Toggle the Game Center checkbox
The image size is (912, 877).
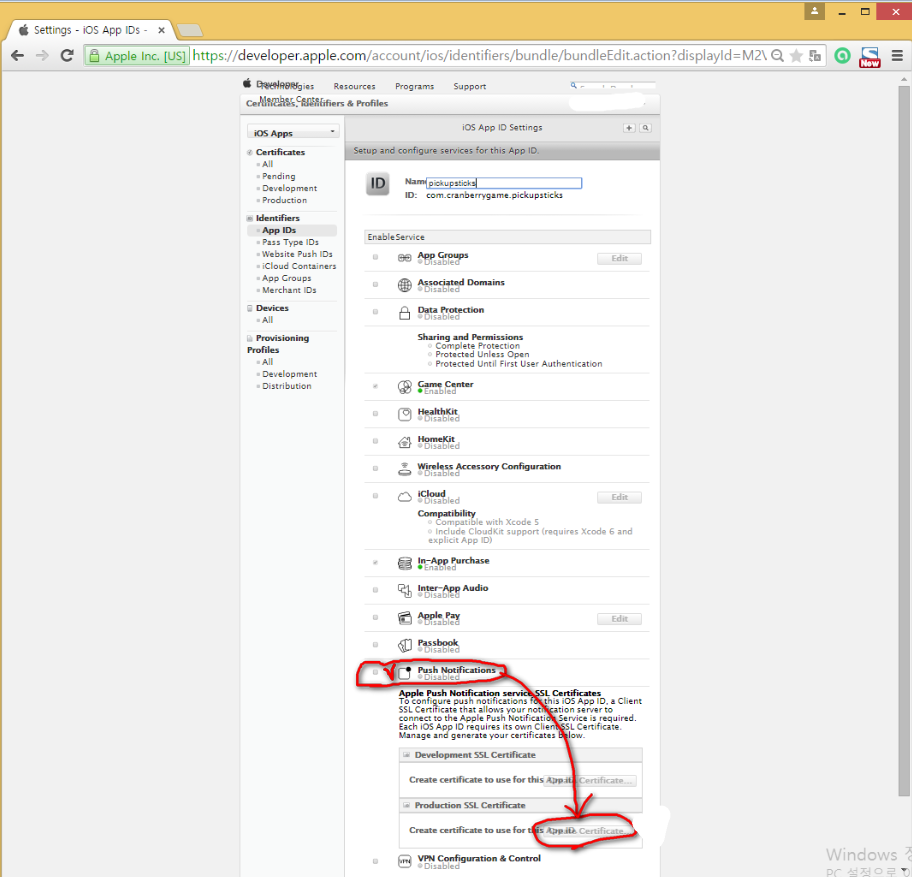point(375,386)
